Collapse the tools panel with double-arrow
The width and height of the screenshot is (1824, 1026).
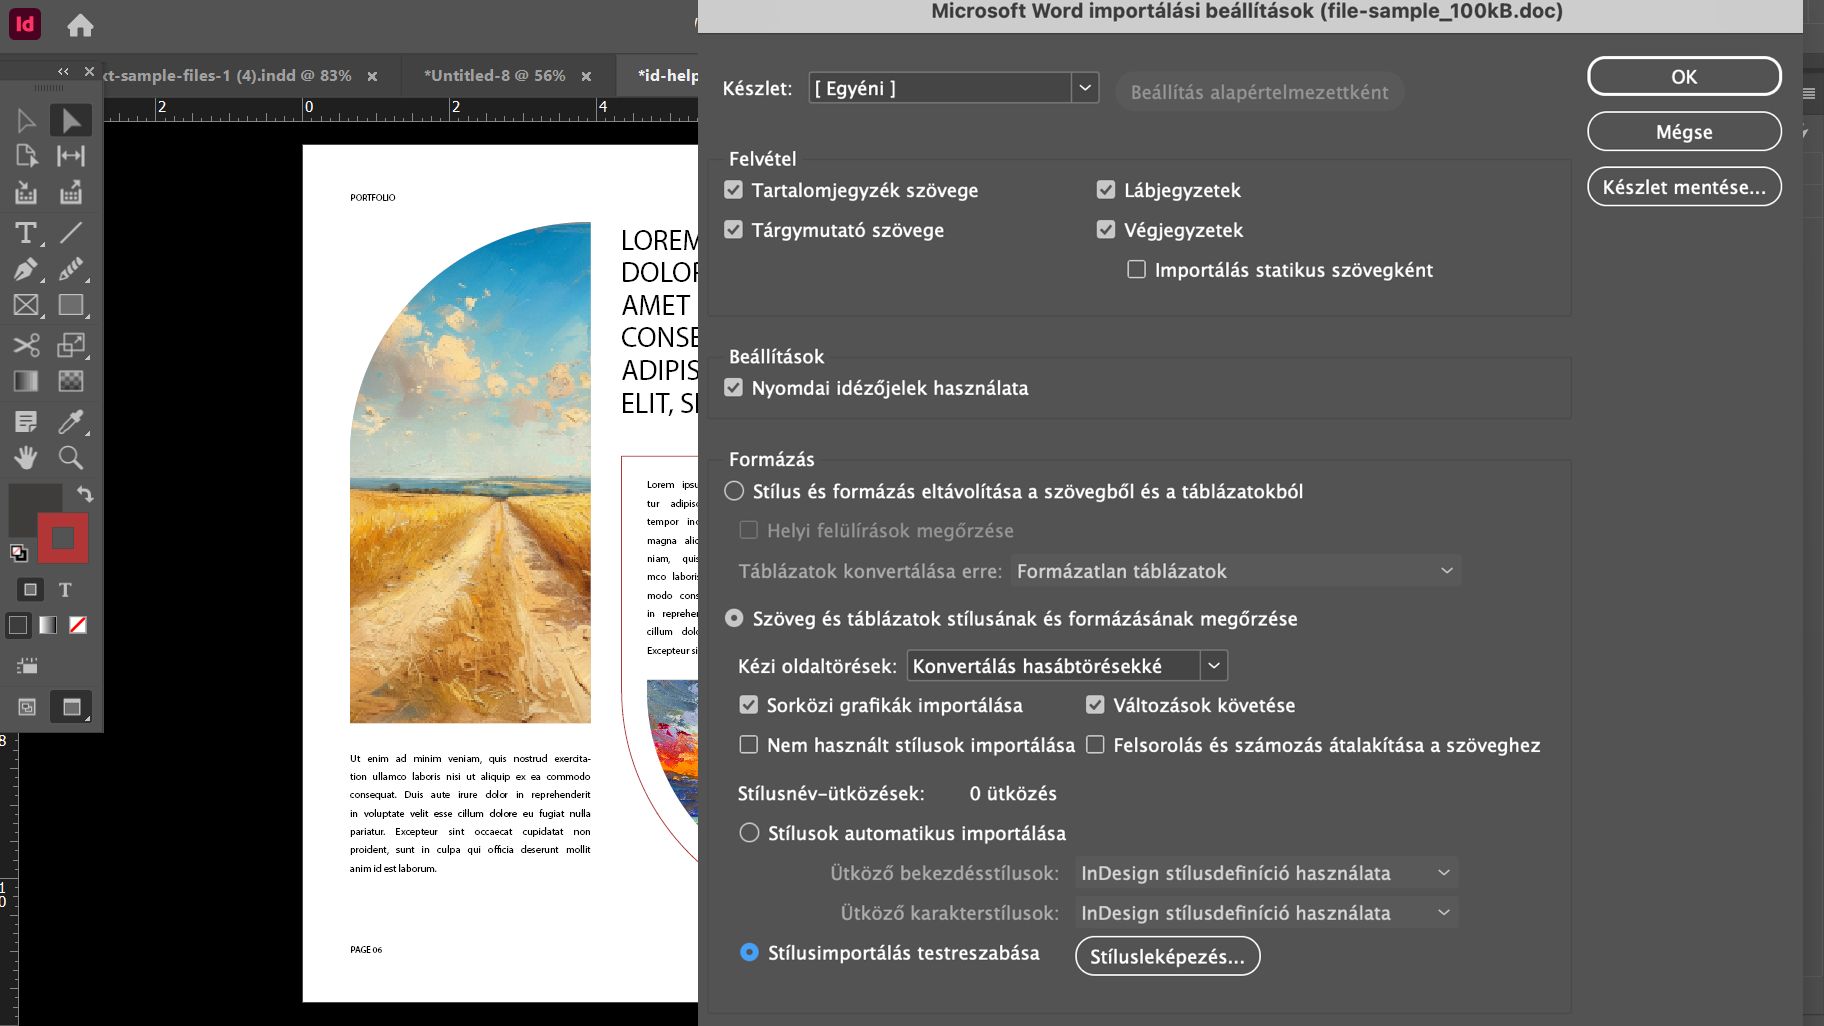click(63, 71)
